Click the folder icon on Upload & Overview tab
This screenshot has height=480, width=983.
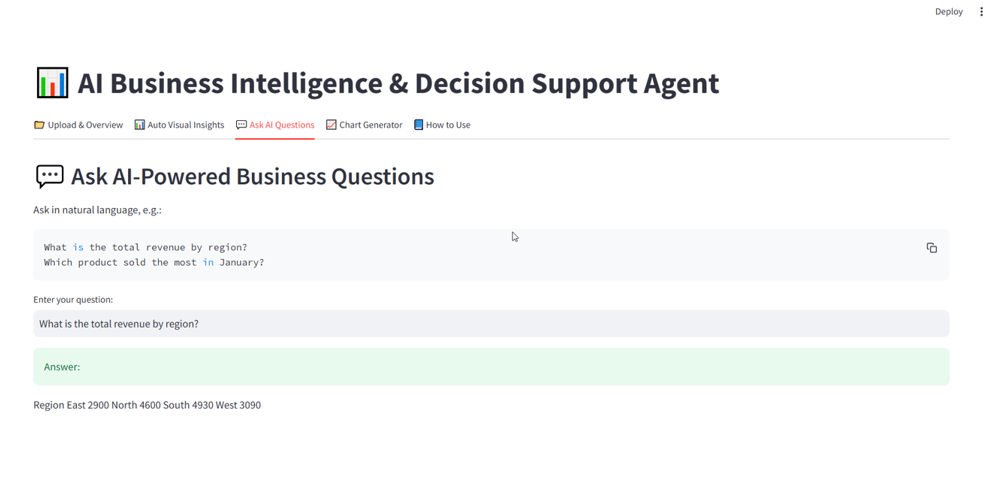pyautogui.click(x=39, y=125)
